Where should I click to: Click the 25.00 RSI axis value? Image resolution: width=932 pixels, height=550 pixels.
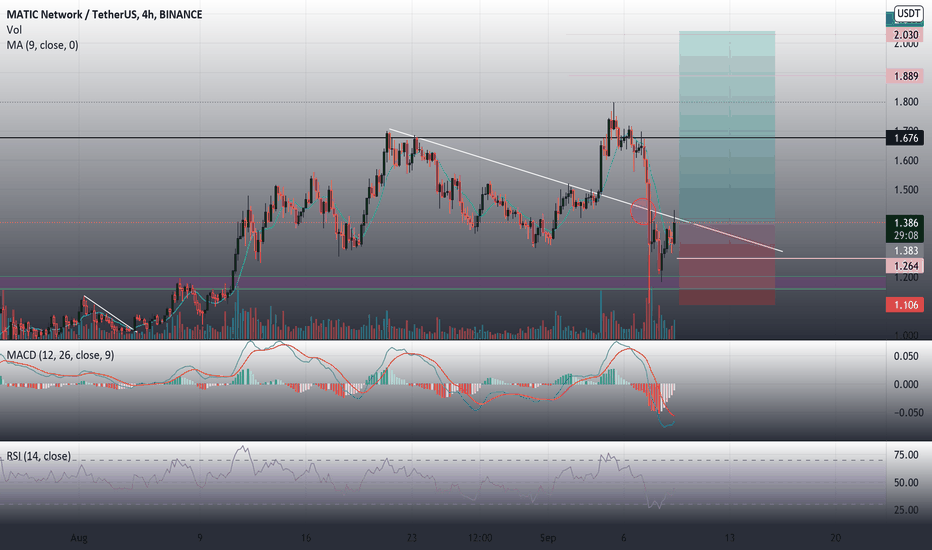[906, 510]
